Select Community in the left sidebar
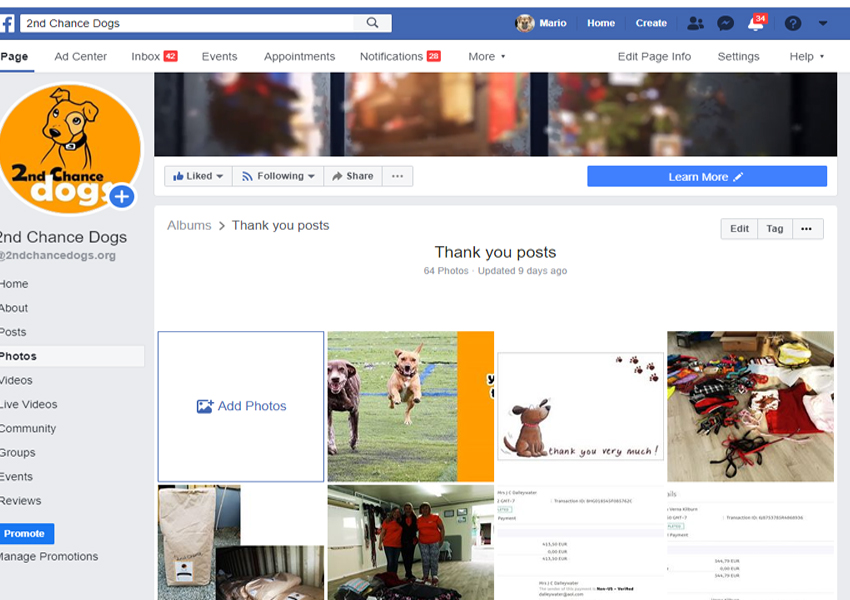 [28, 429]
